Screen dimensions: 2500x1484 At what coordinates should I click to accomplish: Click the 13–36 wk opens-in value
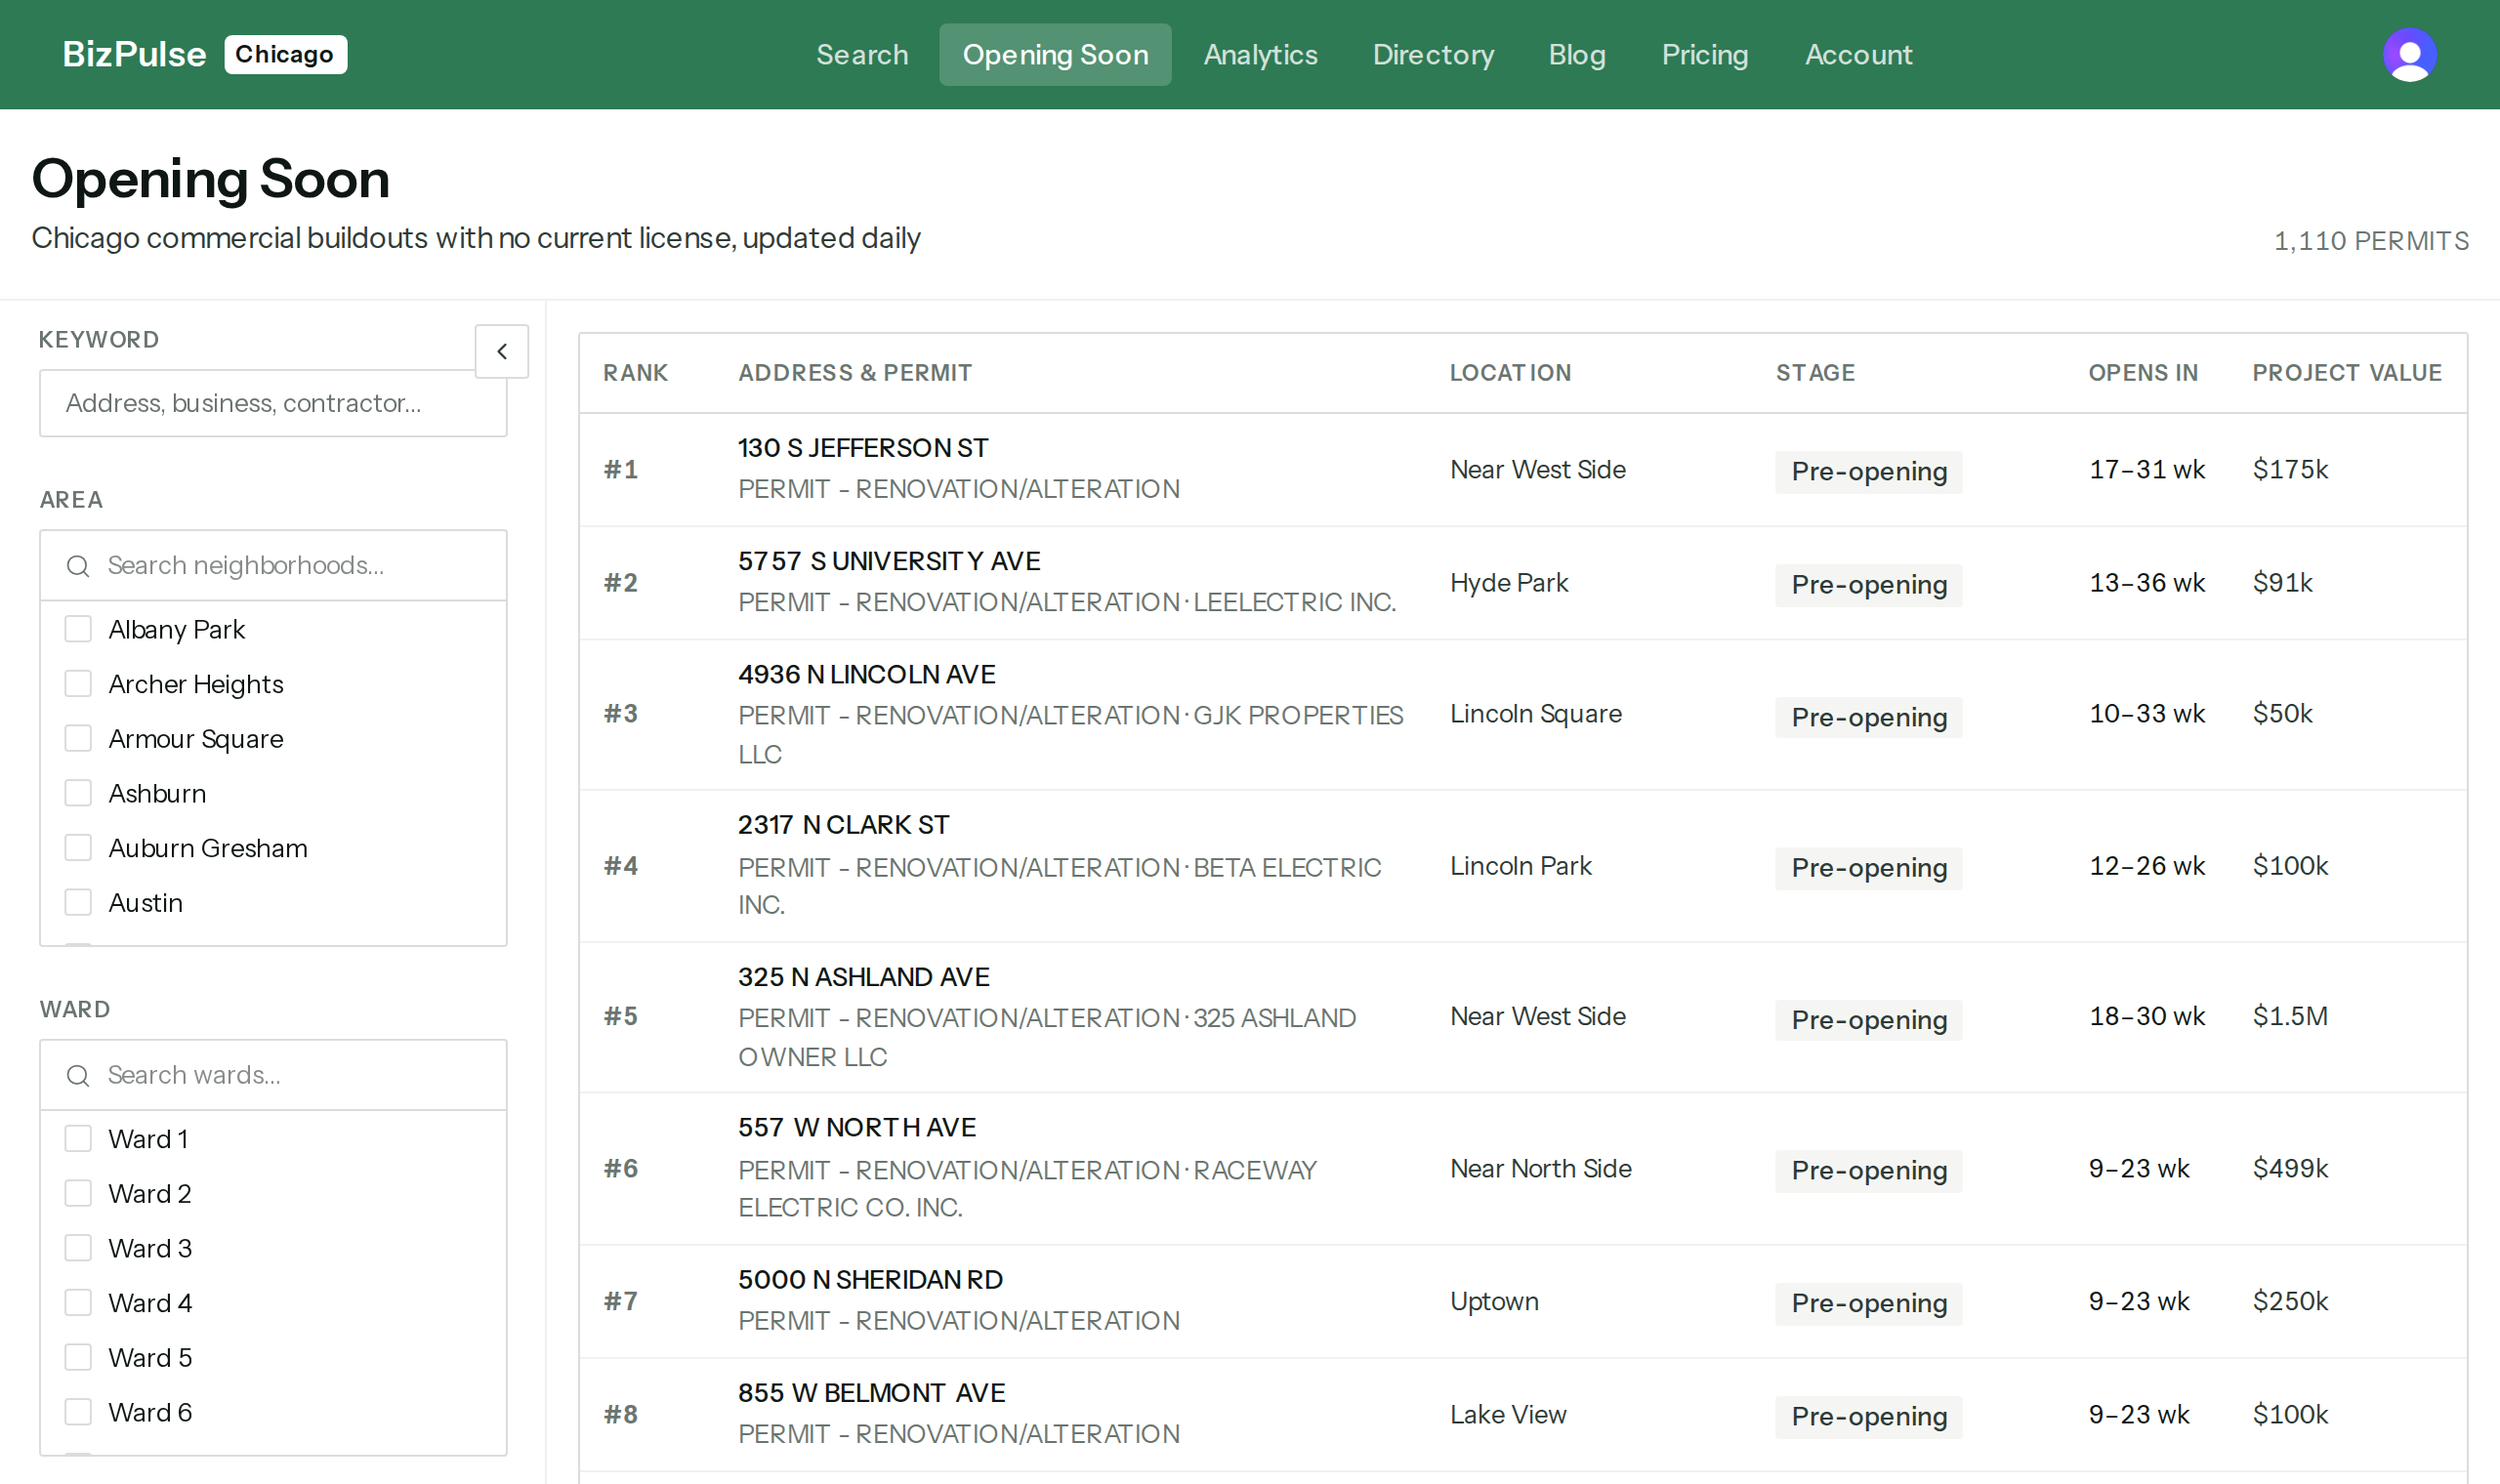(2147, 583)
